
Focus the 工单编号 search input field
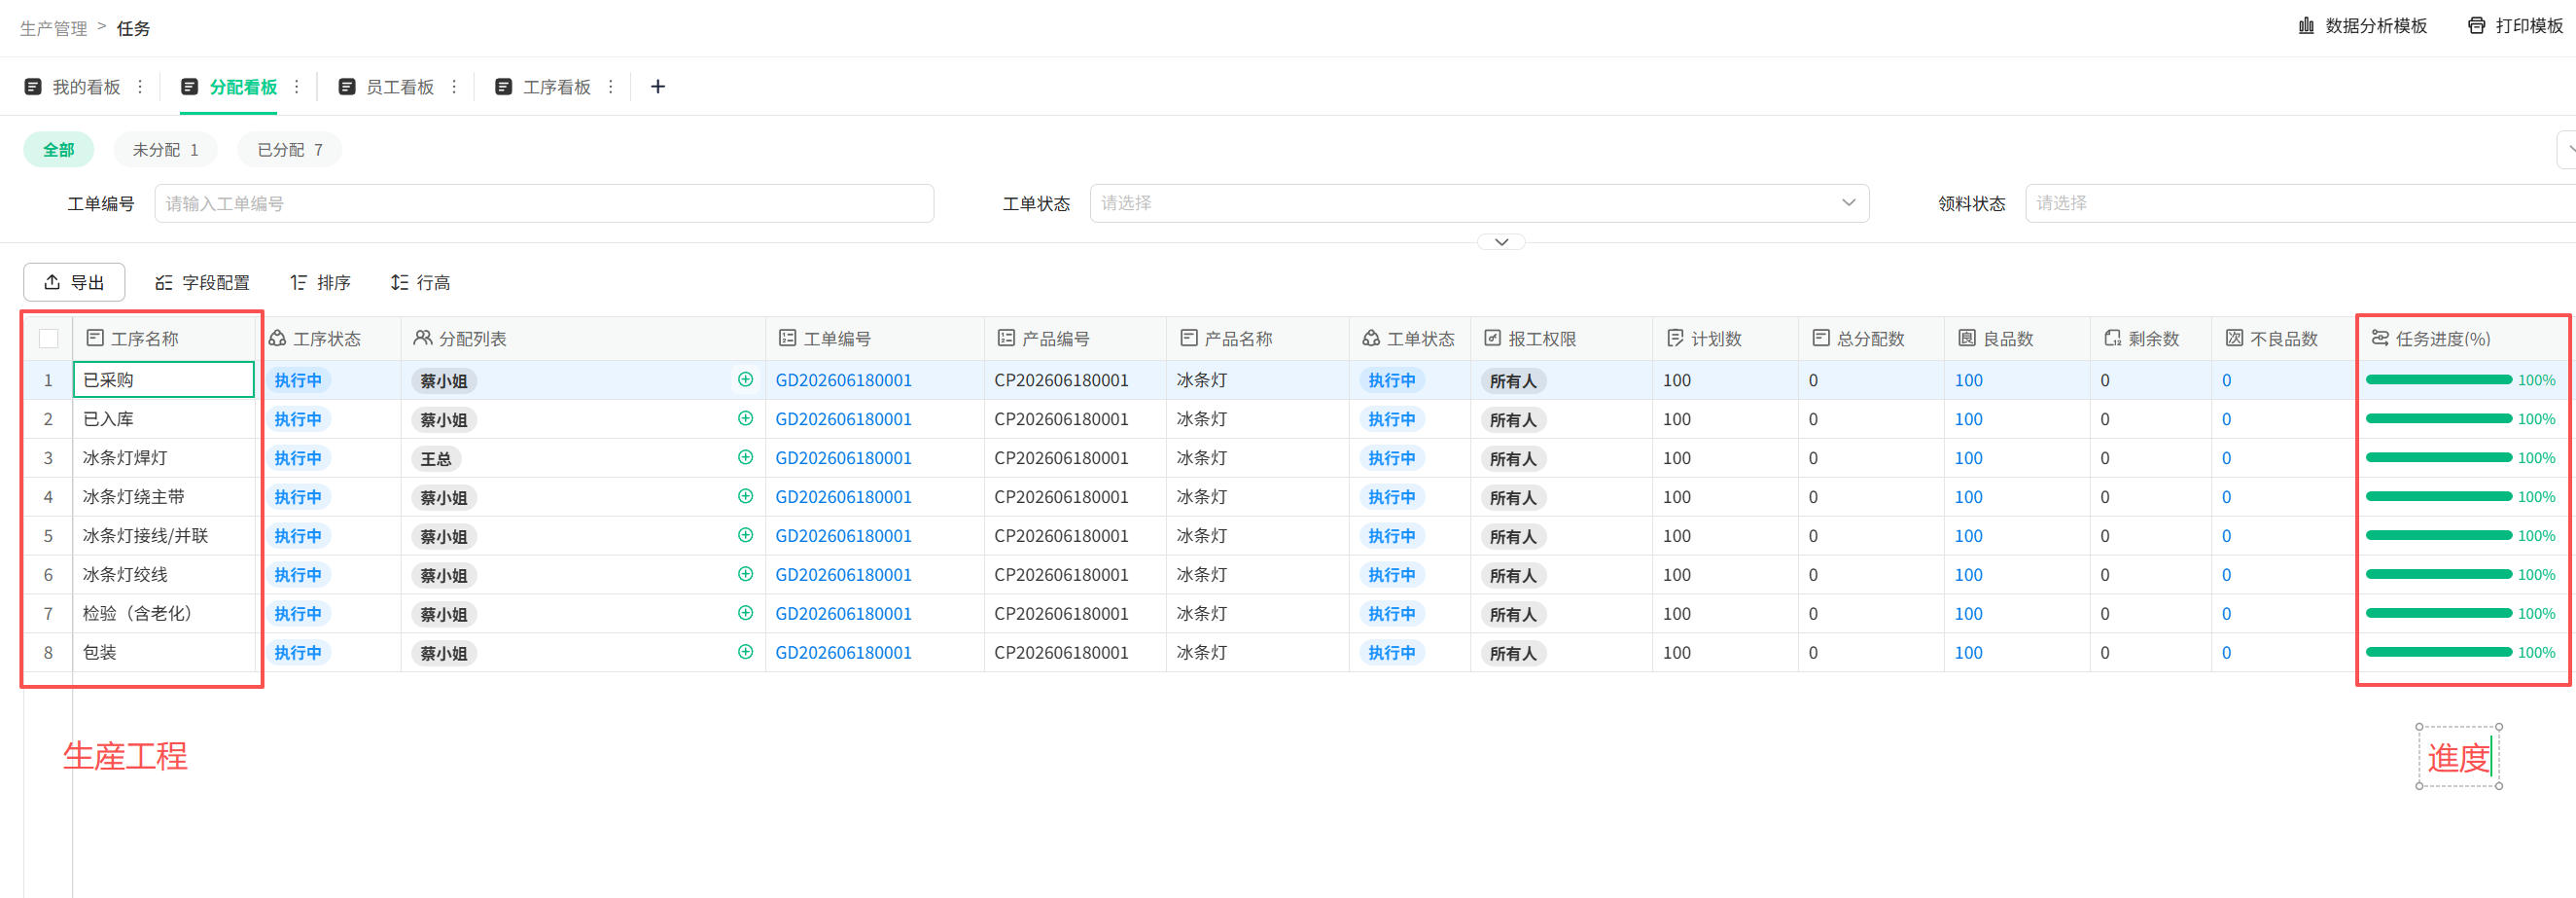coord(544,203)
